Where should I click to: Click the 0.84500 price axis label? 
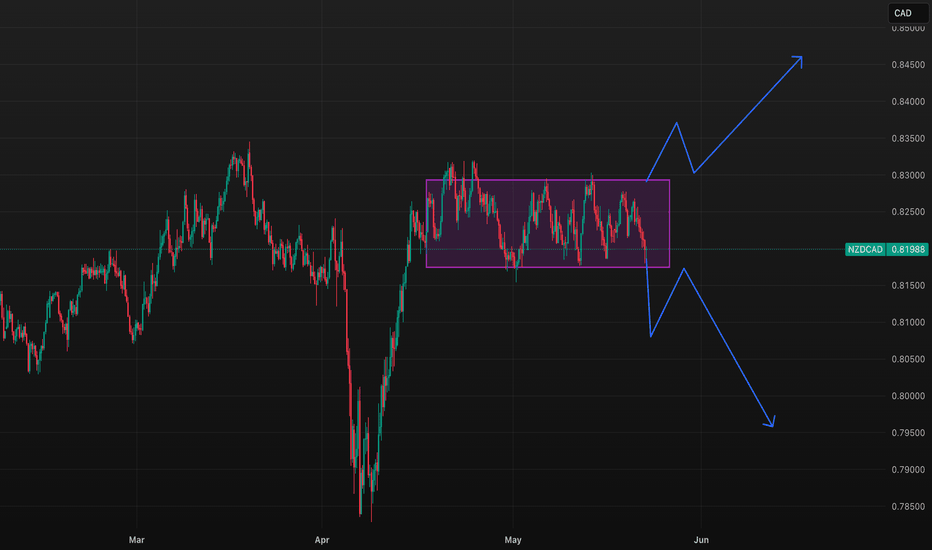[x=908, y=65]
